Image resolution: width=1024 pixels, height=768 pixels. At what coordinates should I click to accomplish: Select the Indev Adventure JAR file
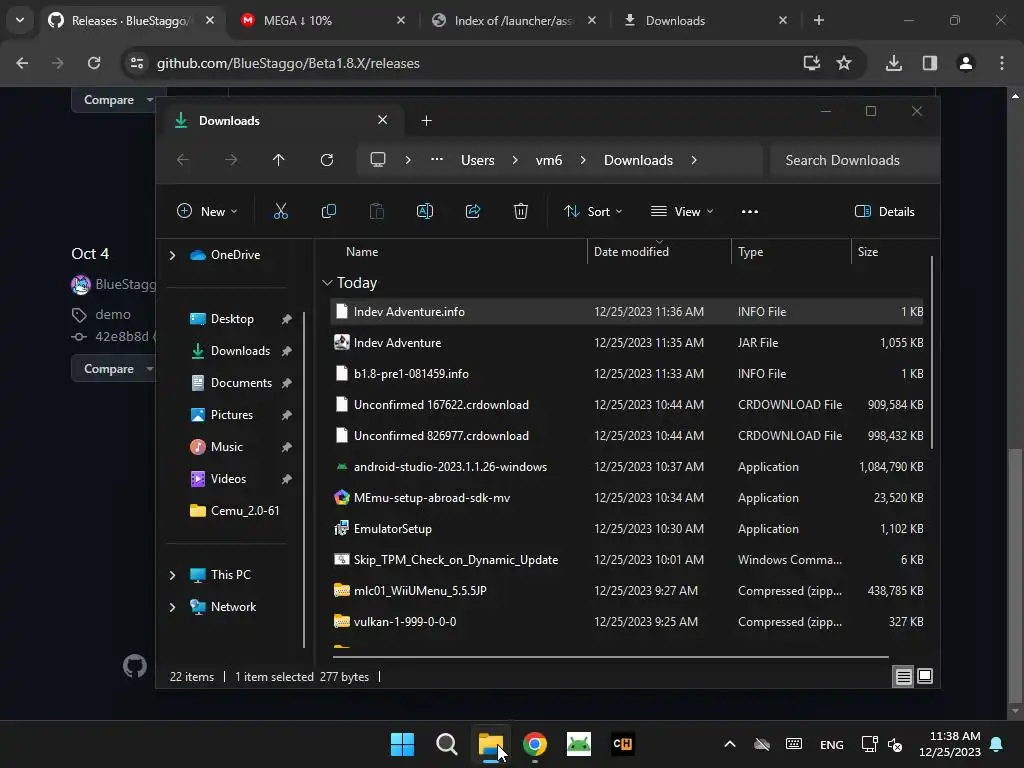(x=628, y=343)
